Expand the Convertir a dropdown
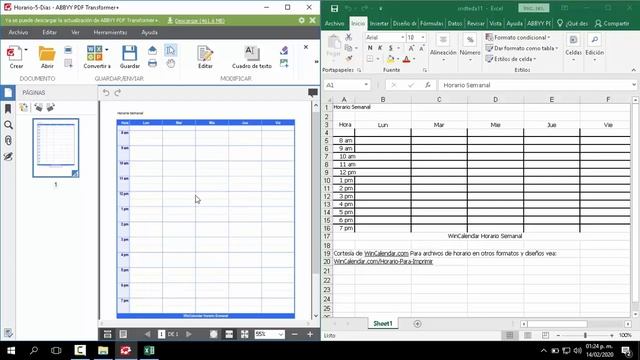Image resolution: width=640 pixels, height=360 pixels. click(x=107, y=50)
